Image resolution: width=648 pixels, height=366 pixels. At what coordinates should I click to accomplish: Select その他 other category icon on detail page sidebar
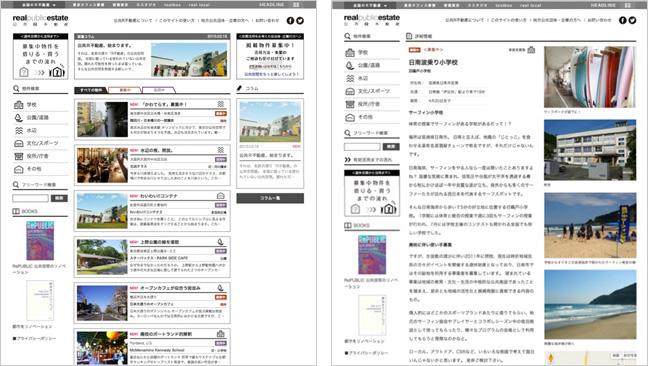pos(350,117)
